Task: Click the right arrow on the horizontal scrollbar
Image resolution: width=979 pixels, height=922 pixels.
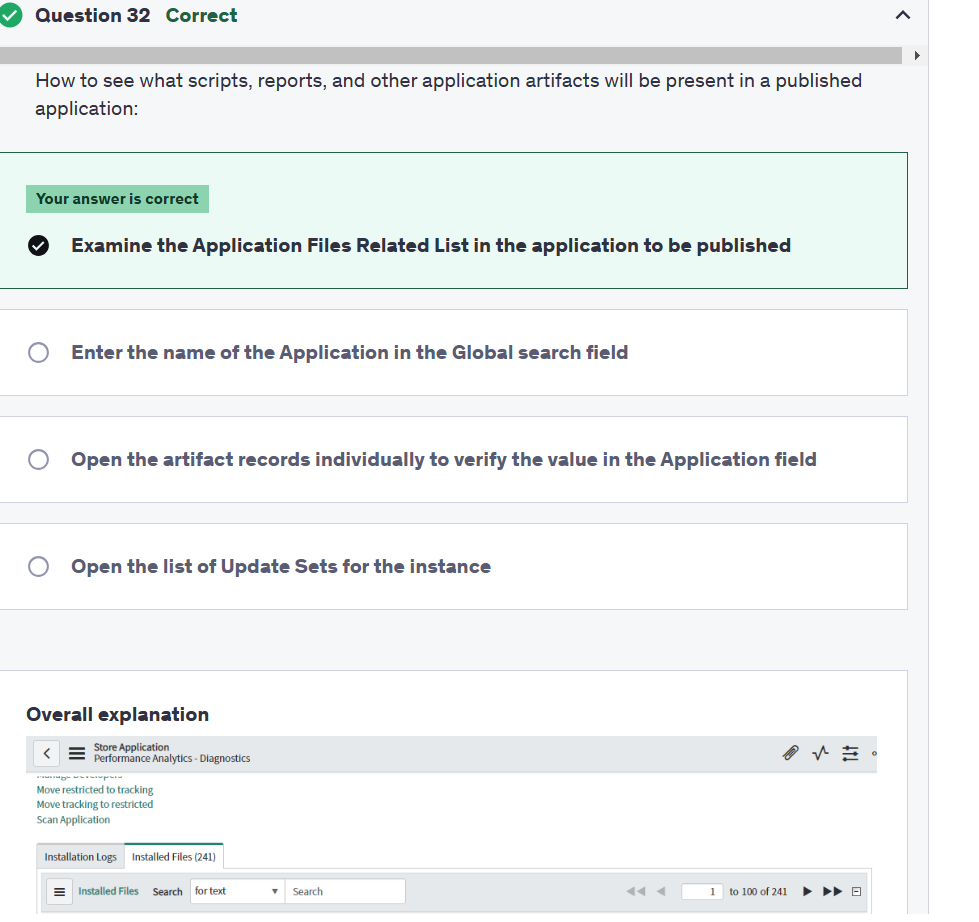Action: (x=917, y=56)
